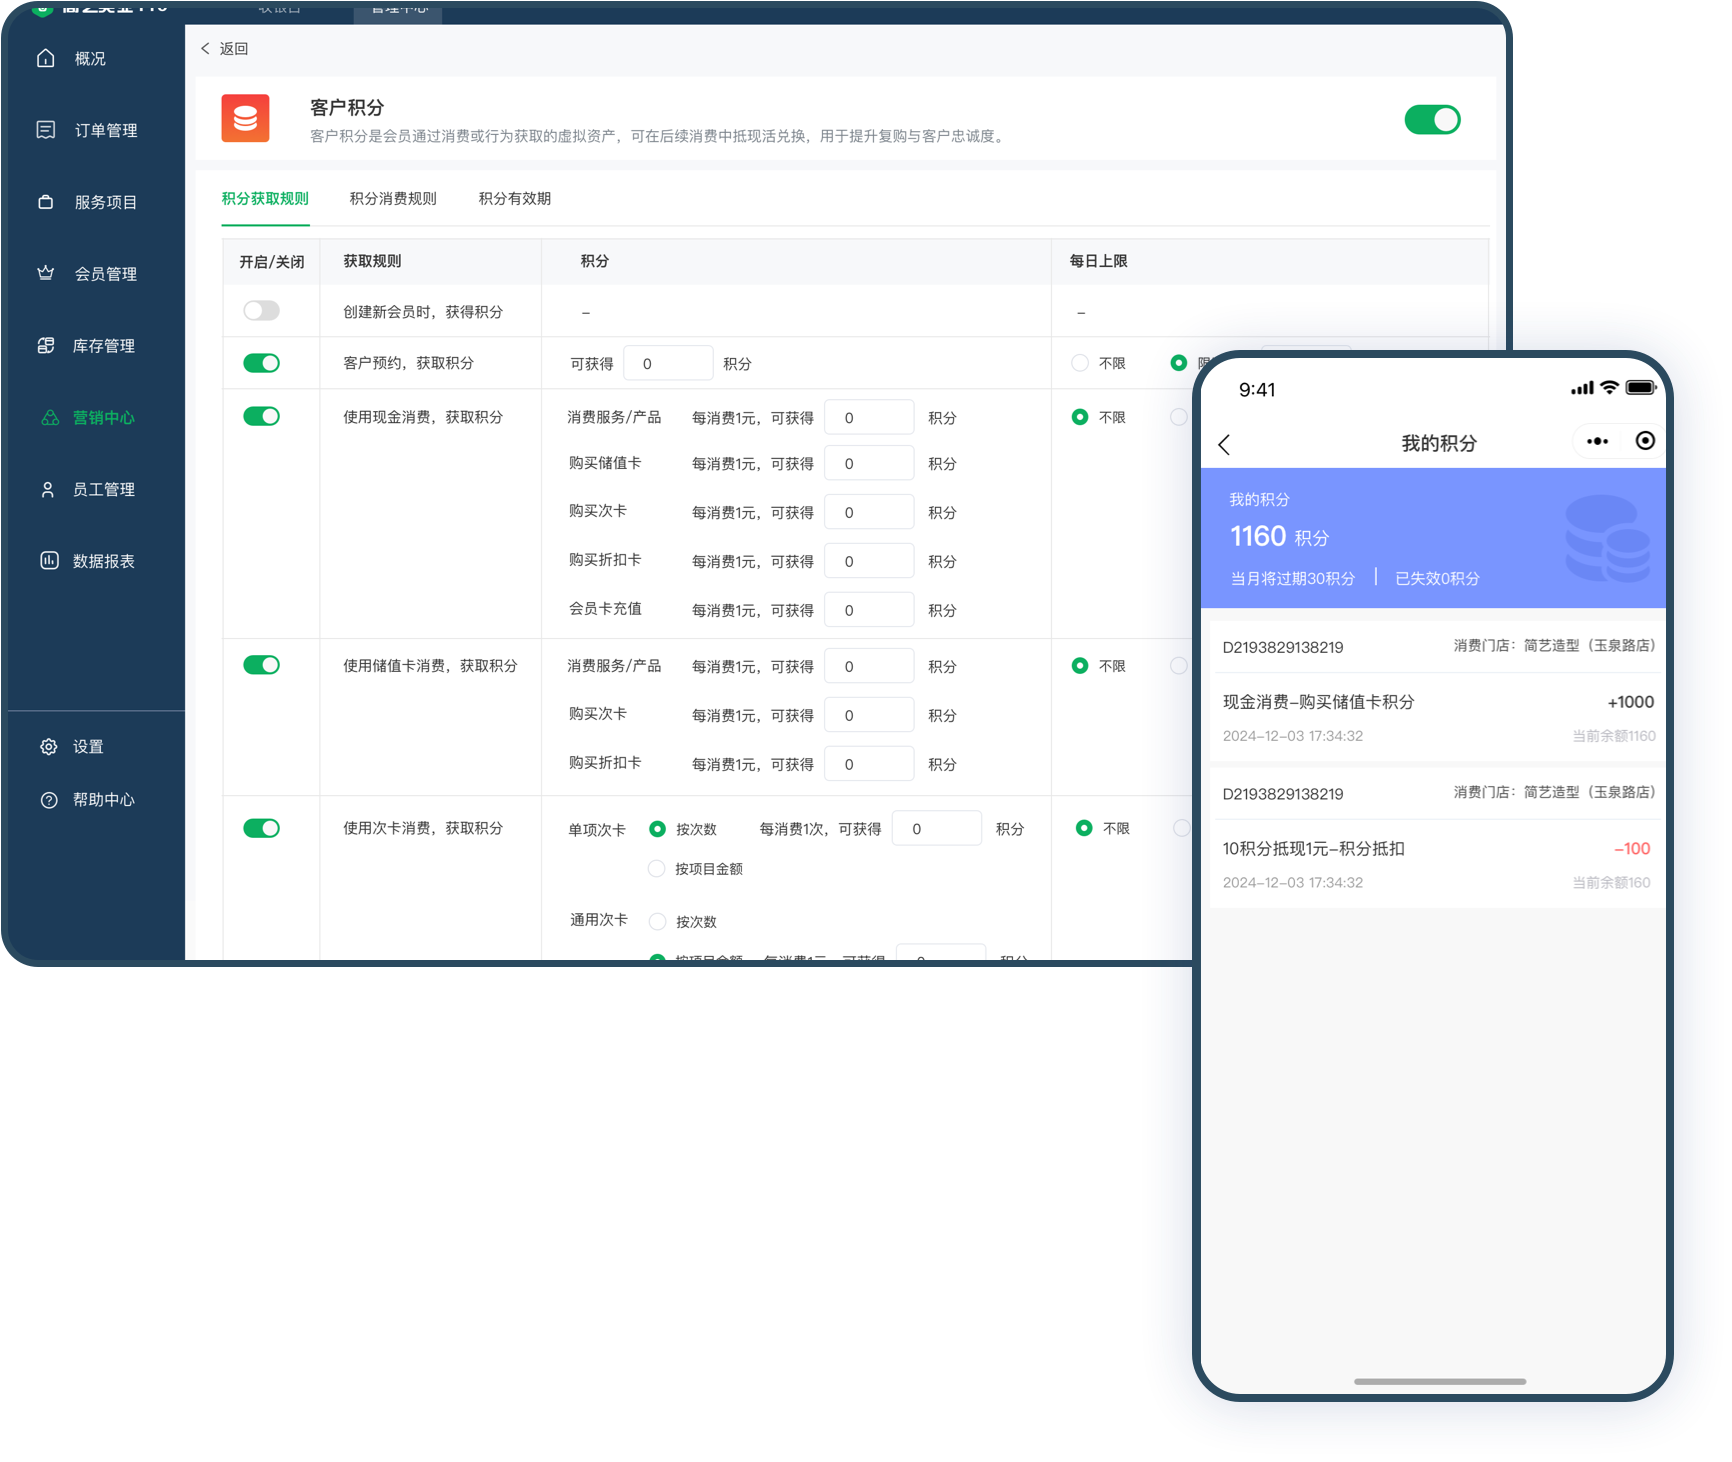Tap 已失效0积分 on phone banner
The image size is (1732, 1462).
[1437, 578]
